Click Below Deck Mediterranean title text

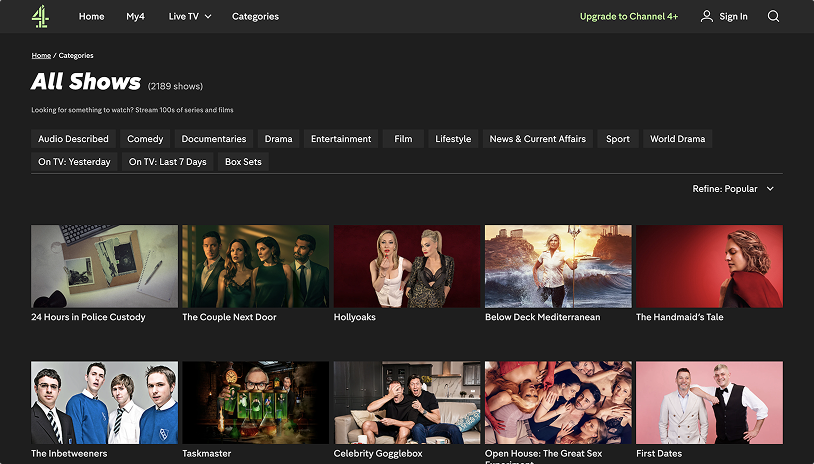point(542,317)
